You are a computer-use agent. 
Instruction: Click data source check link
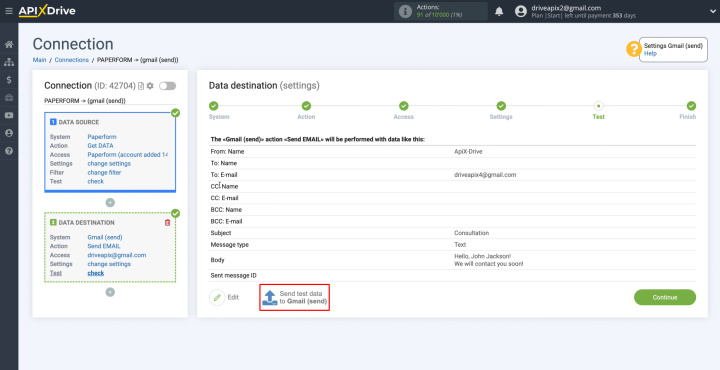coord(96,181)
